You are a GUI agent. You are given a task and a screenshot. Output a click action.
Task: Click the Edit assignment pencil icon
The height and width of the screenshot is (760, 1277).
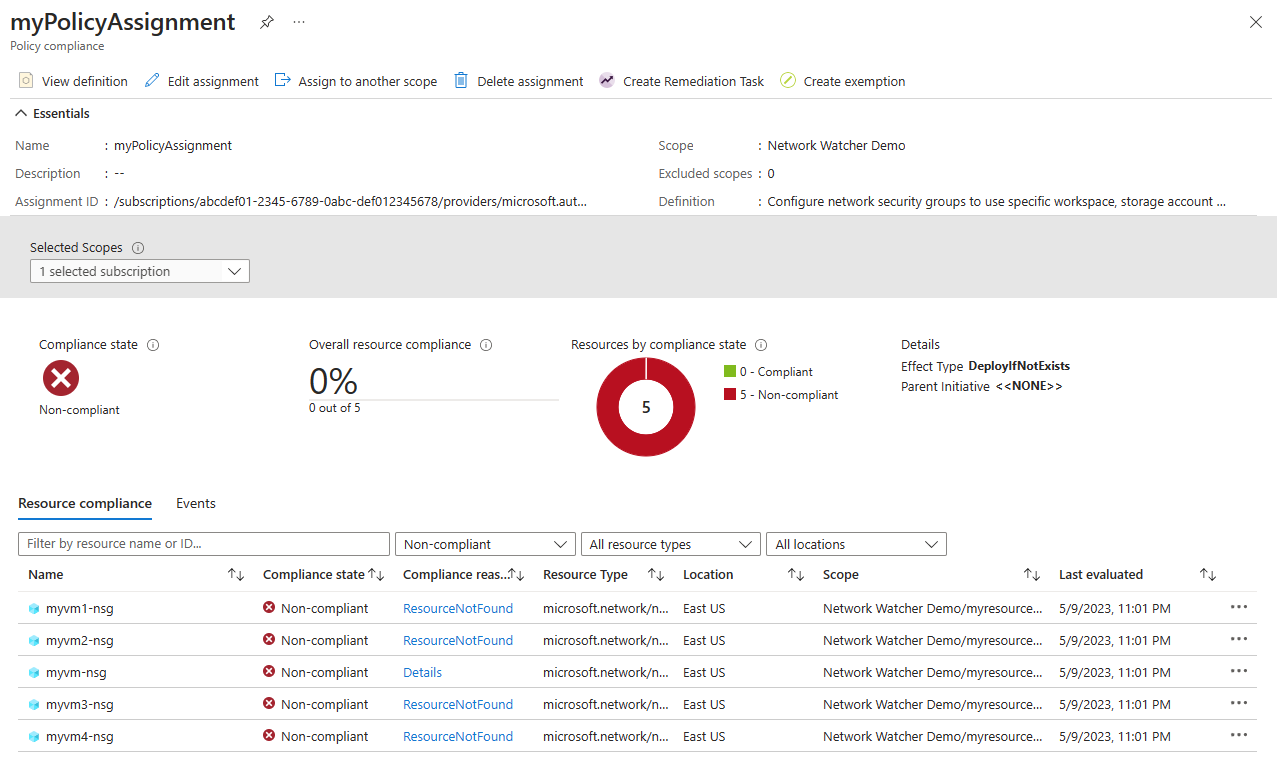[x=152, y=81]
